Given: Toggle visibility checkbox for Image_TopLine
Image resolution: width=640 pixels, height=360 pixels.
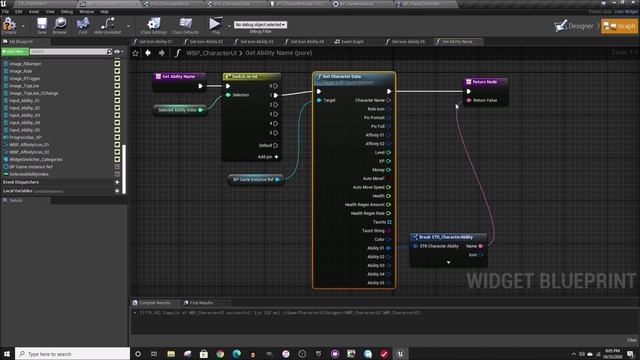Looking at the screenshot, I should point(117,86).
